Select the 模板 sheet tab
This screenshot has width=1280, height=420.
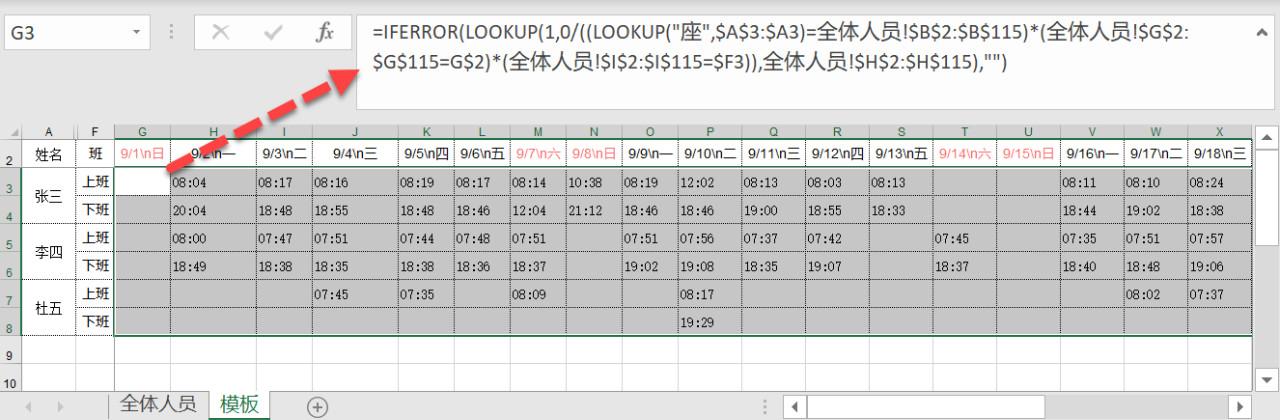pyautogui.click(x=240, y=404)
